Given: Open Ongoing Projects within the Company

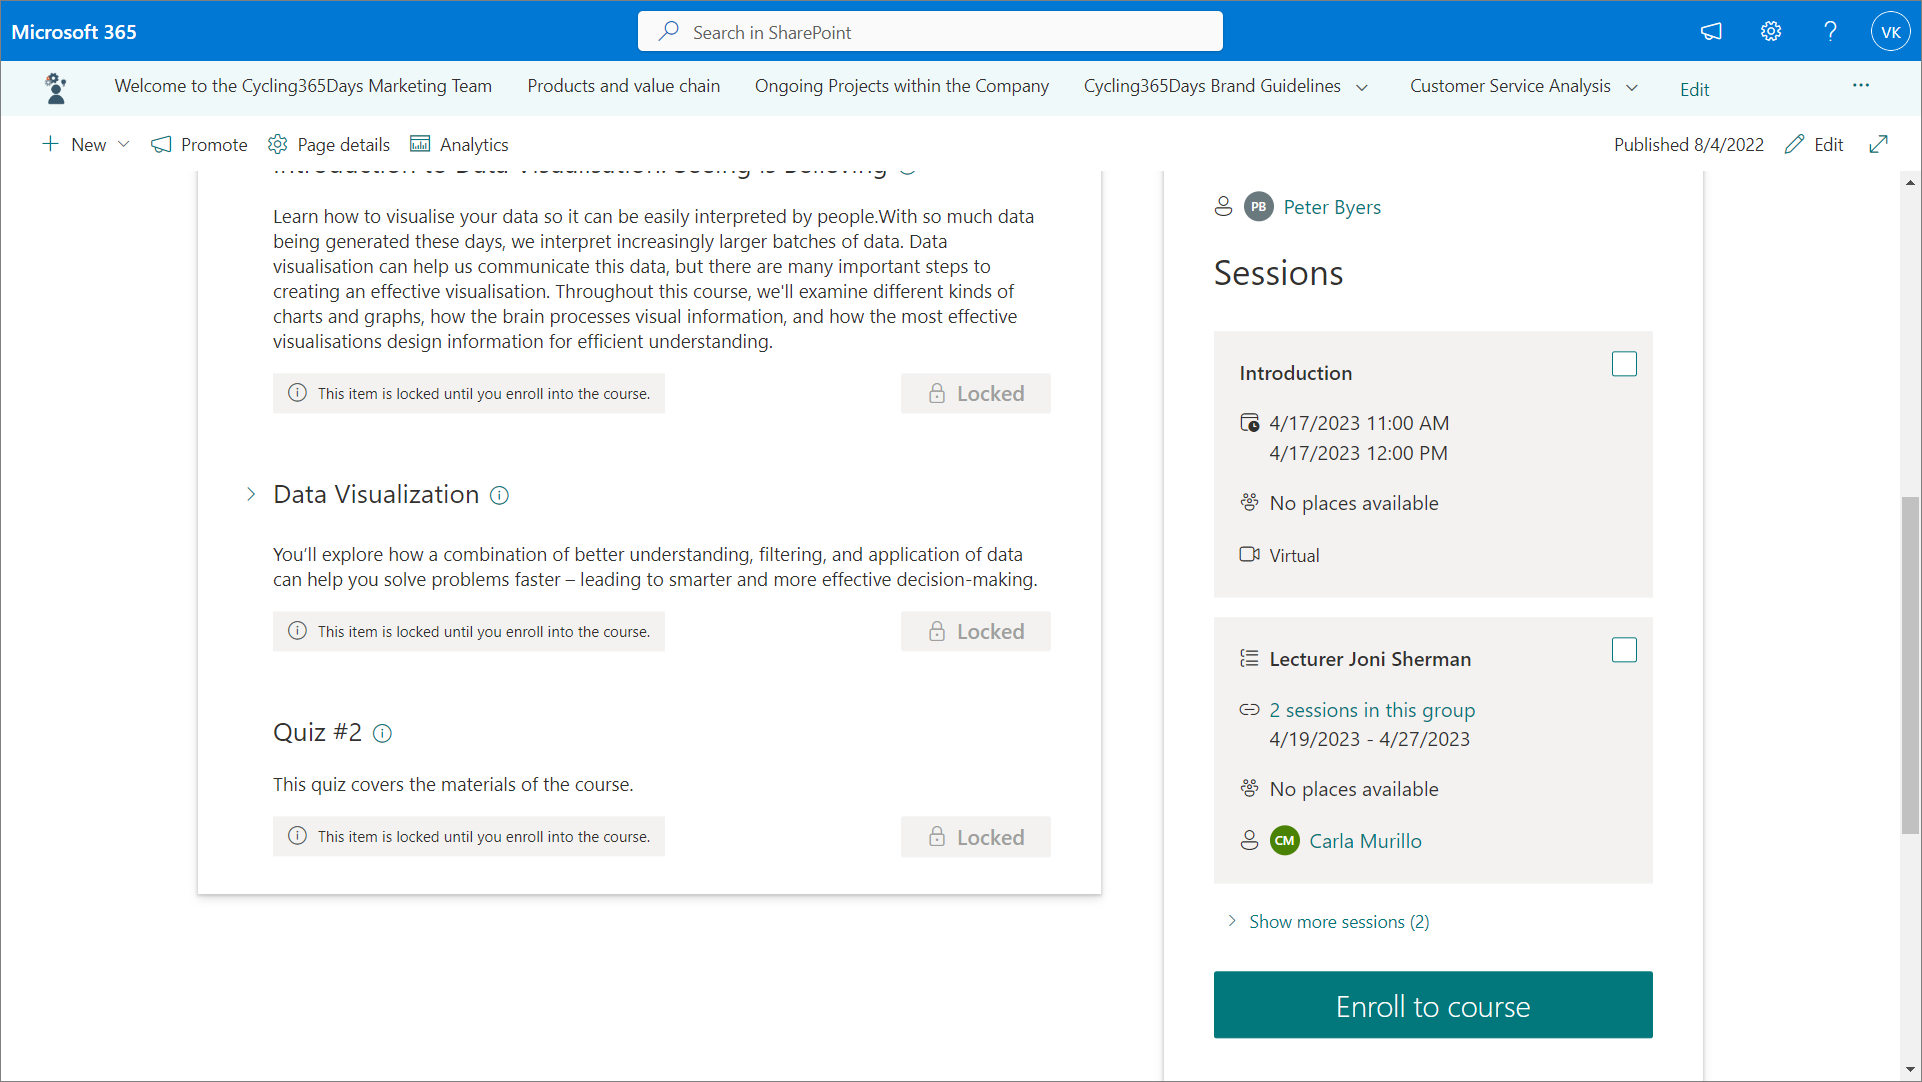Looking at the screenshot, I should tap(901, 86).
